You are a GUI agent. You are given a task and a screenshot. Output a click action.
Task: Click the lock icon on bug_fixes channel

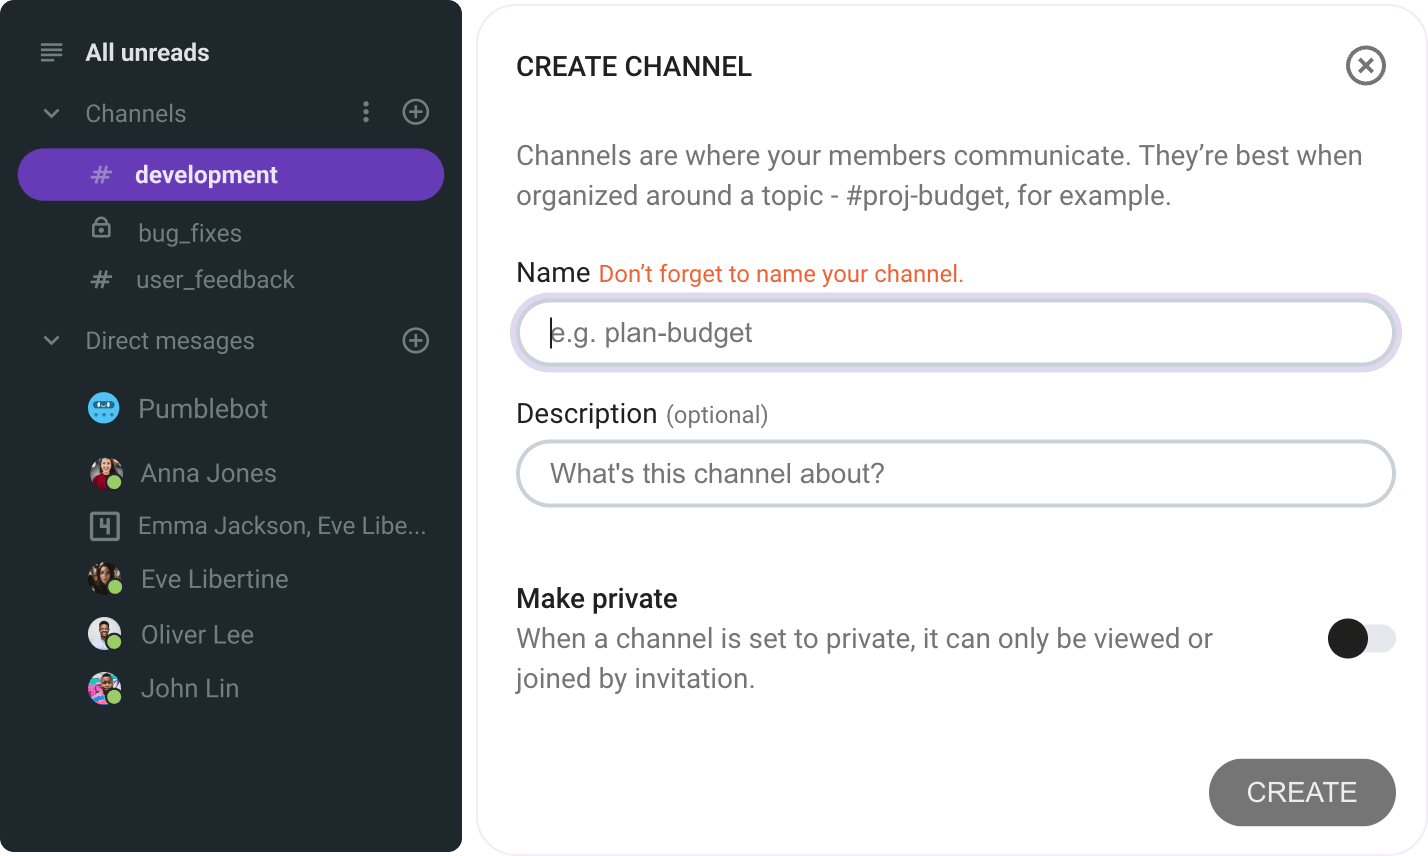[101, 228]
